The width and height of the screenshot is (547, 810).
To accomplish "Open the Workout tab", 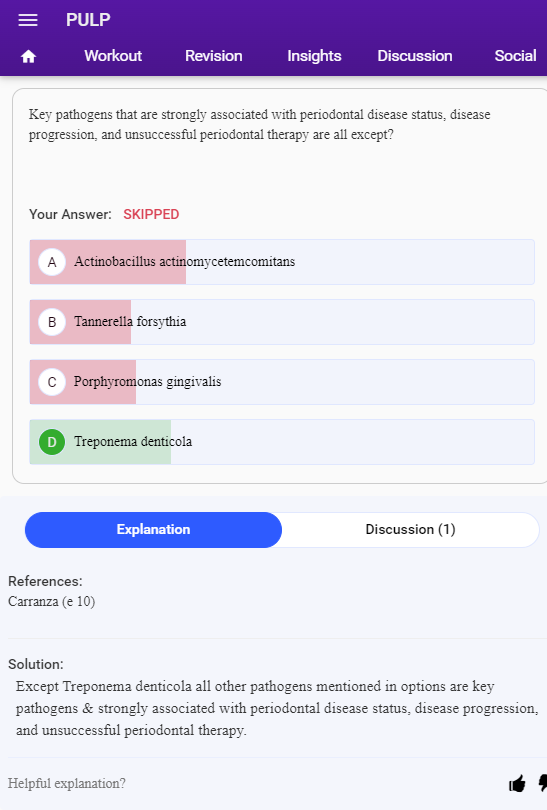I will 113,56.
